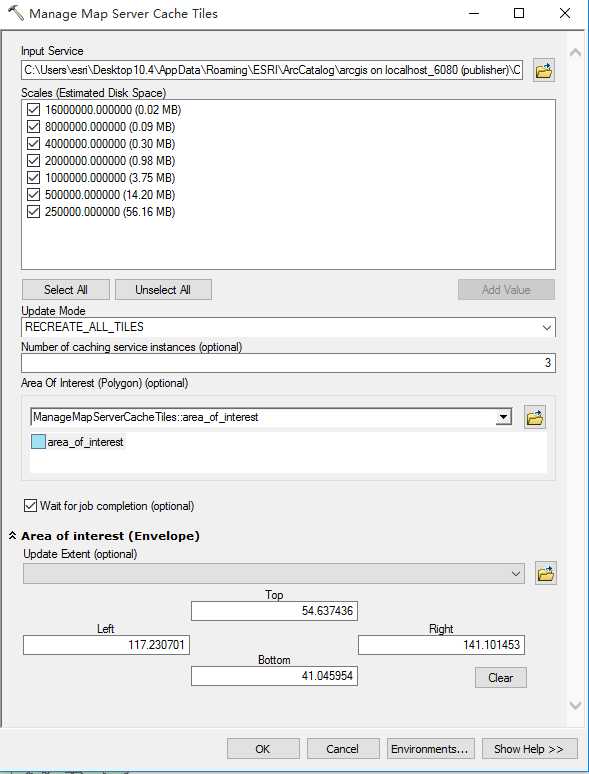This screenshot has height=774, width=589.
Task: Minimize the dialog window
Action: 473,13
